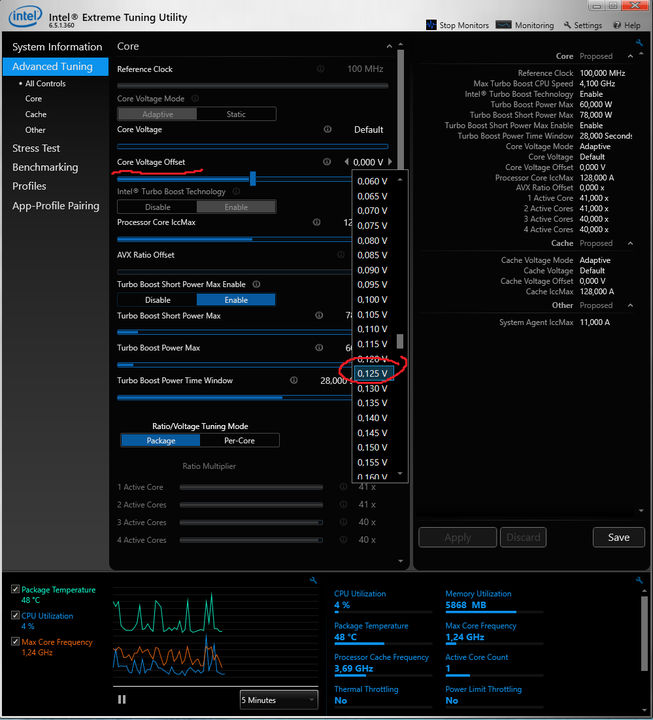Choose 0,060 V offset option
The image size is (653, 720).
coord(374,181)
